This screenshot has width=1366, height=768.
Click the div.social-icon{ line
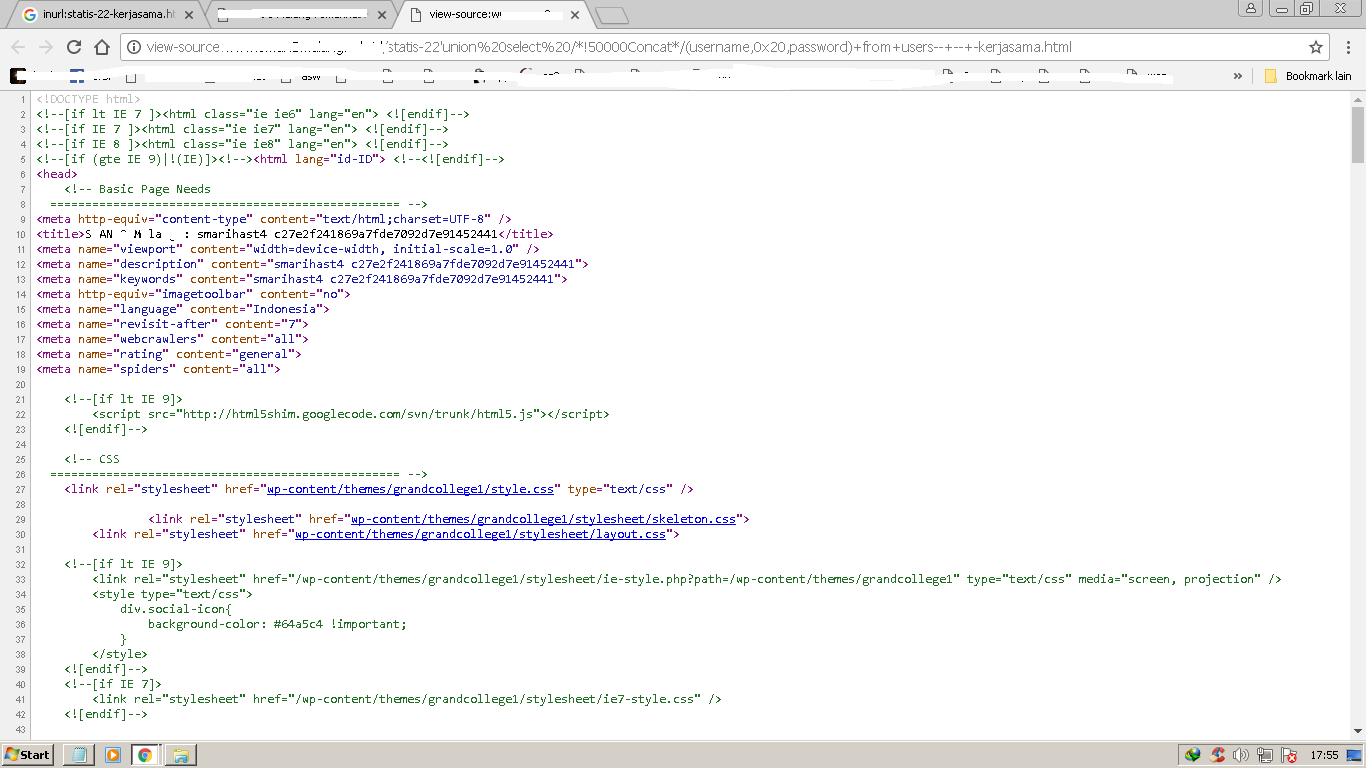coord(176,609)
